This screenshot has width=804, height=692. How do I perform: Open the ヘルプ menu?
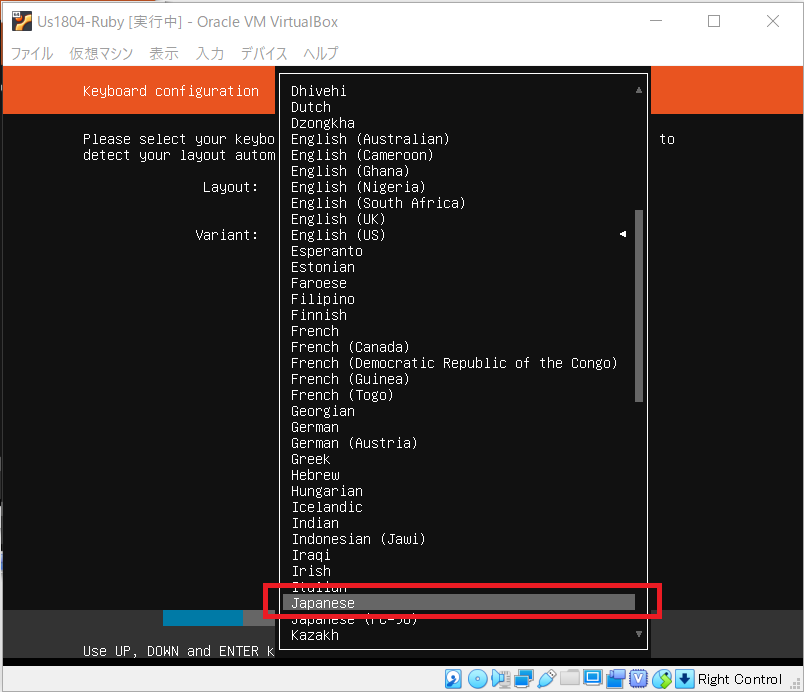click(321, 53)
